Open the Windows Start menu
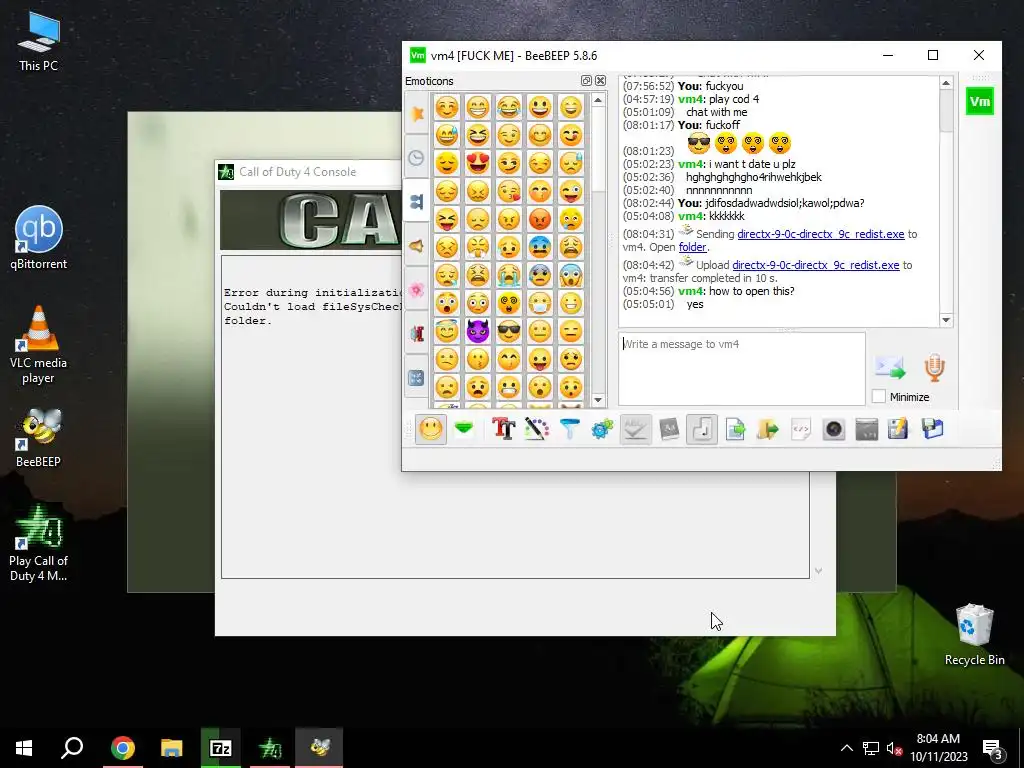 pos(24,748)
